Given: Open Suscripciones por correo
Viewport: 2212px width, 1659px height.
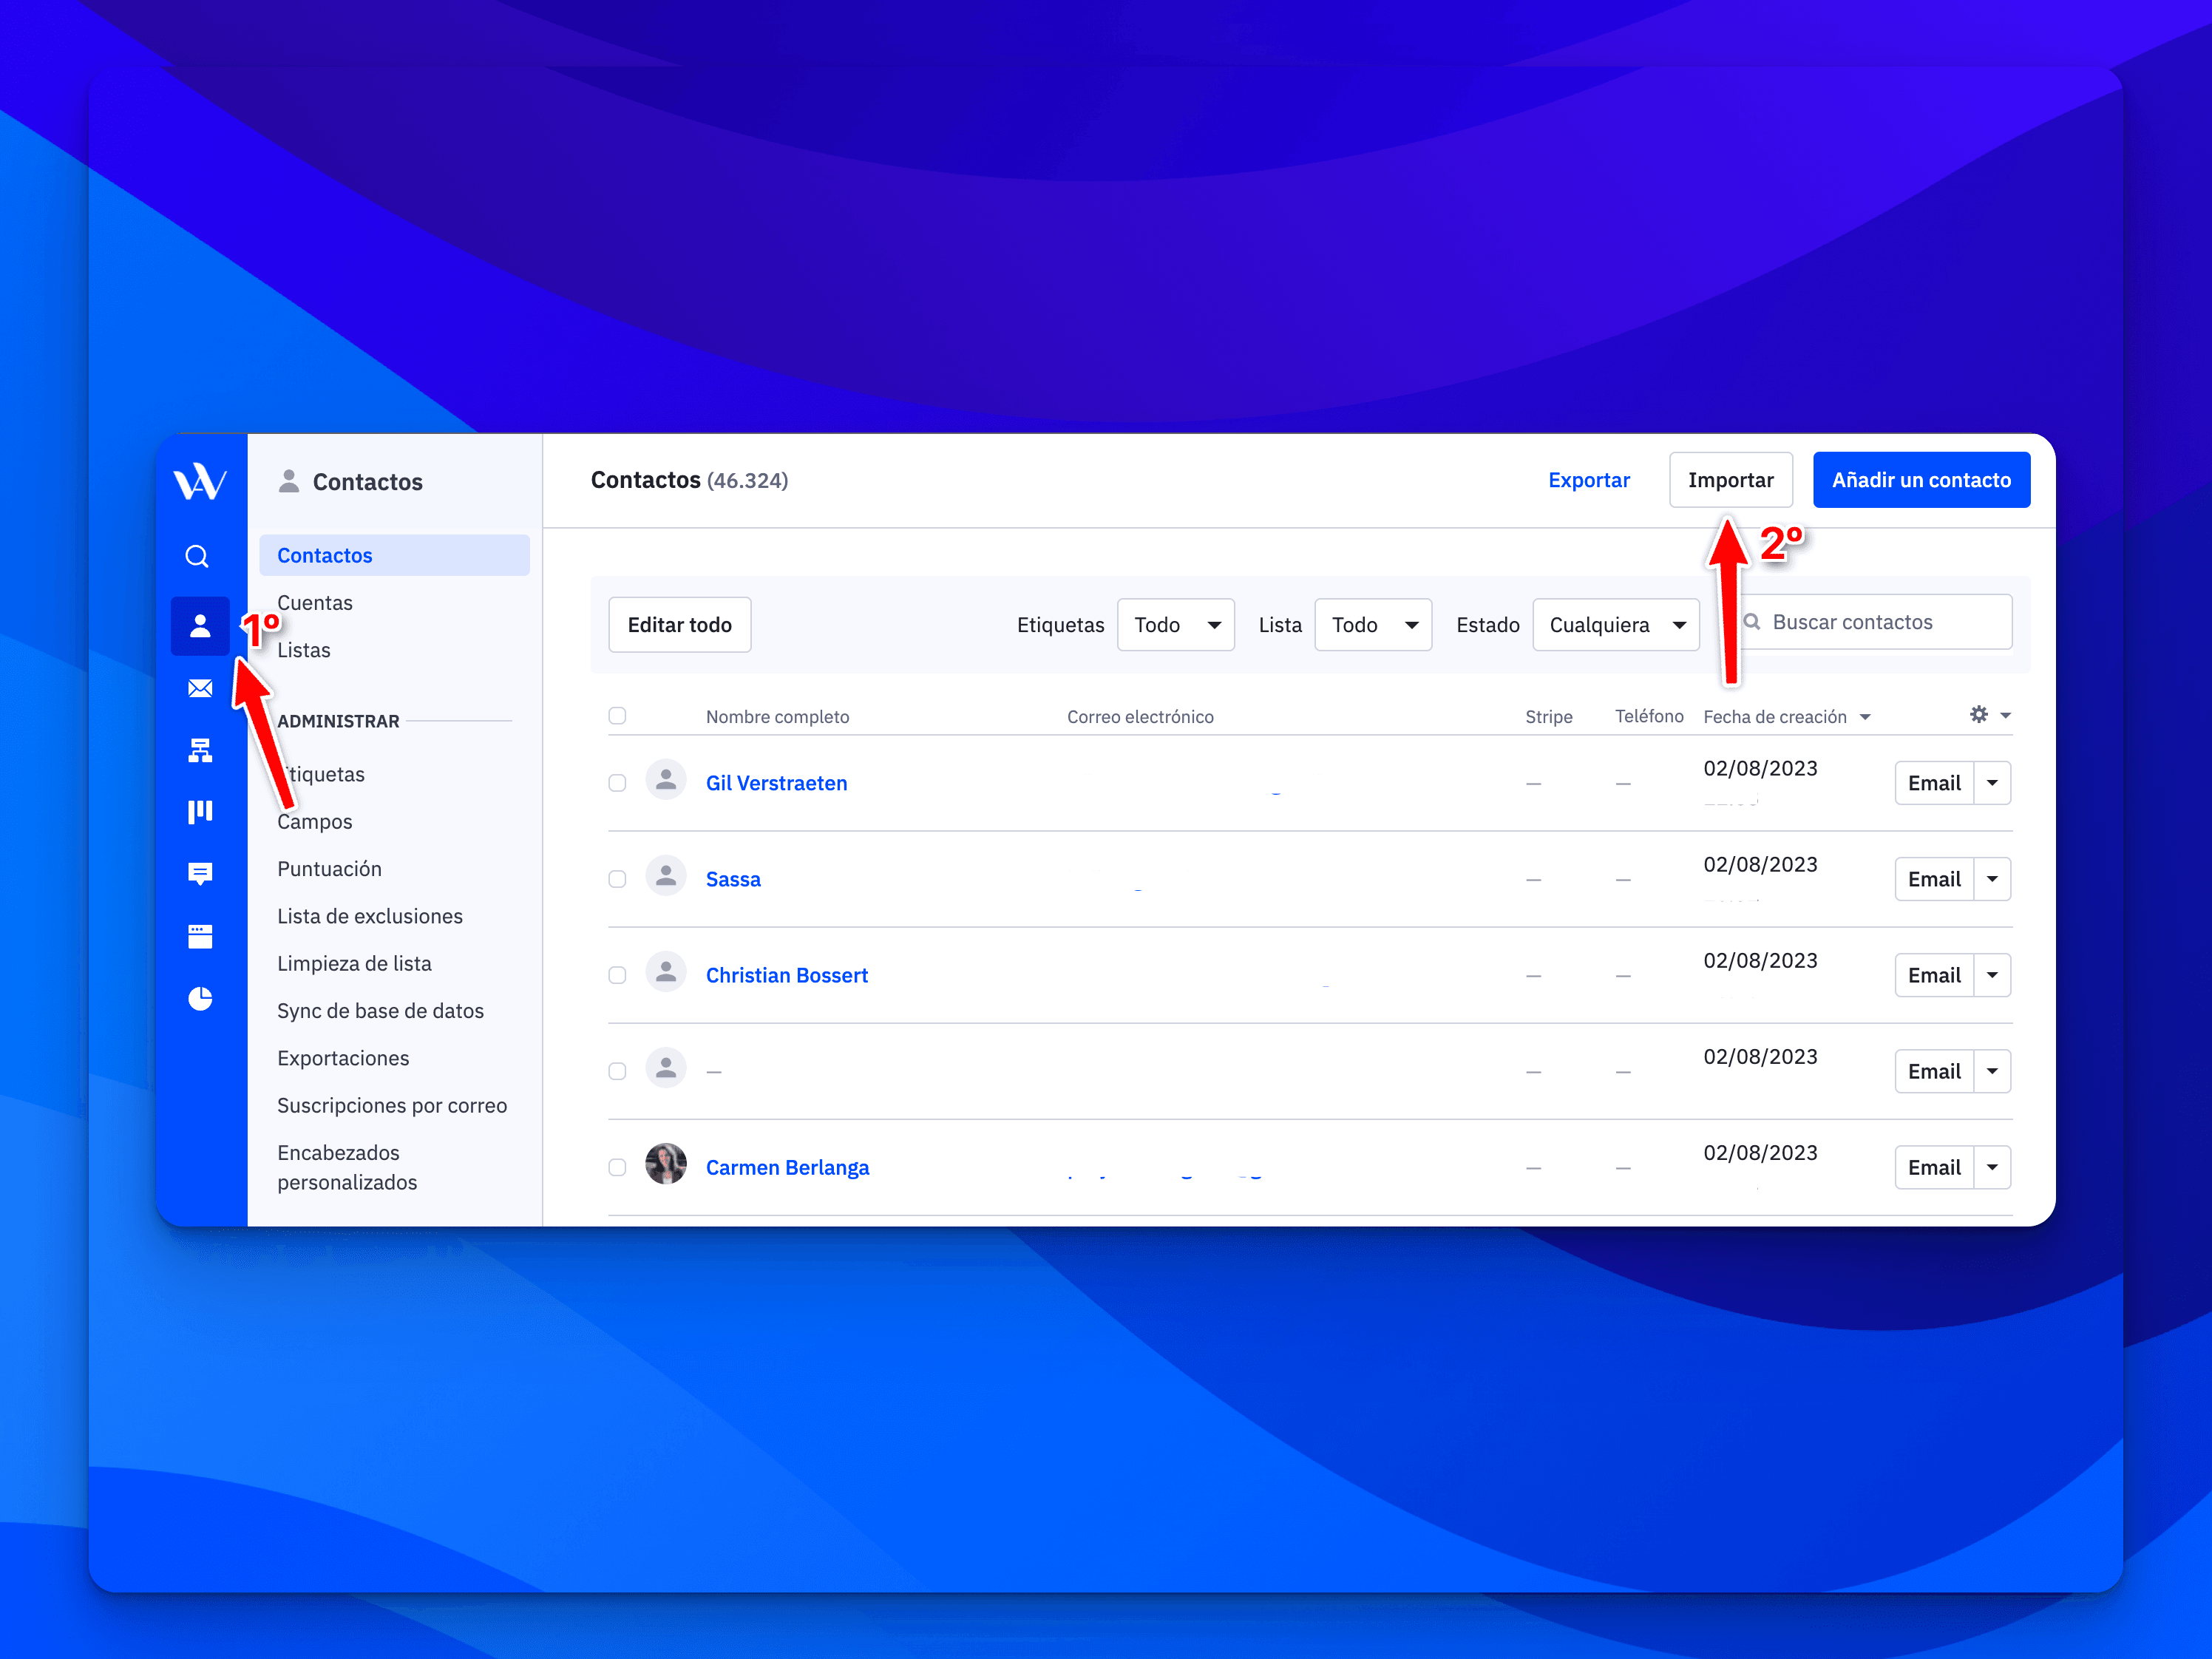Looking at the screenshot, I should pos(392,1106).
